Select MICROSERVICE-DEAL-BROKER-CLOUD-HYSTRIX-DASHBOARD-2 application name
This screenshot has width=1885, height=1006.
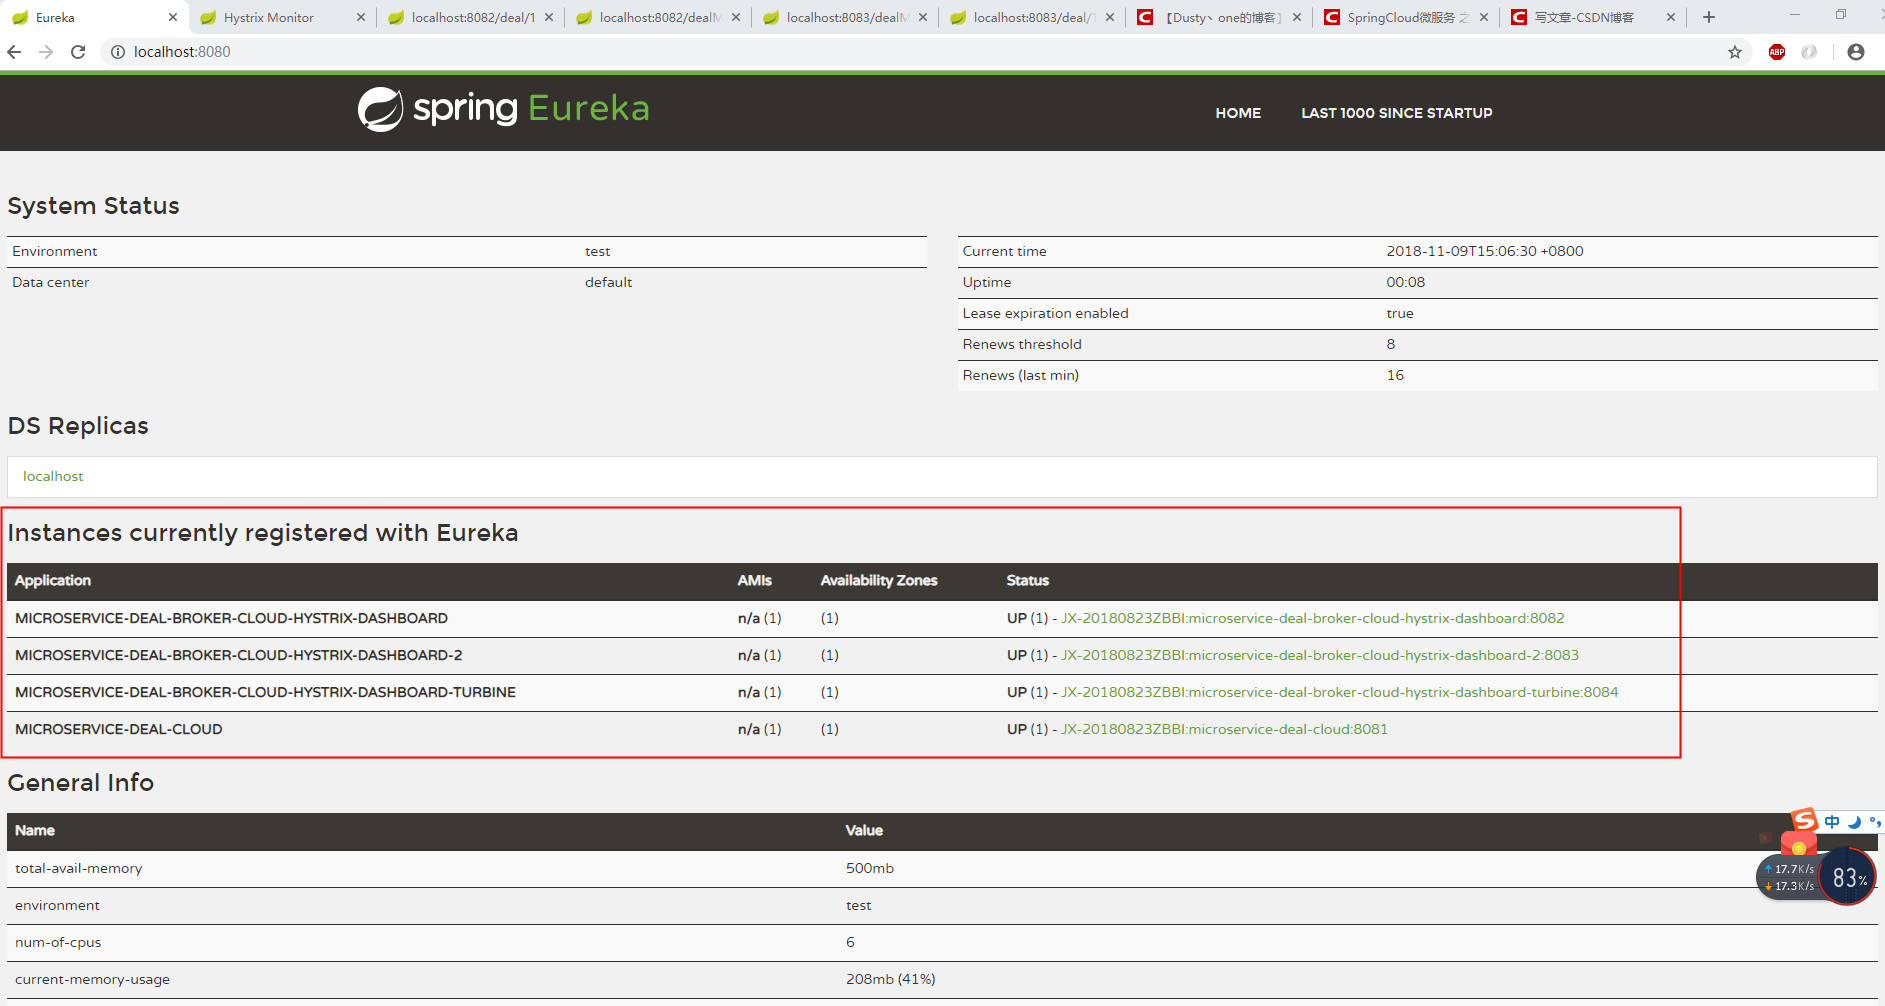pyautogui.click(x=239, y=655)
